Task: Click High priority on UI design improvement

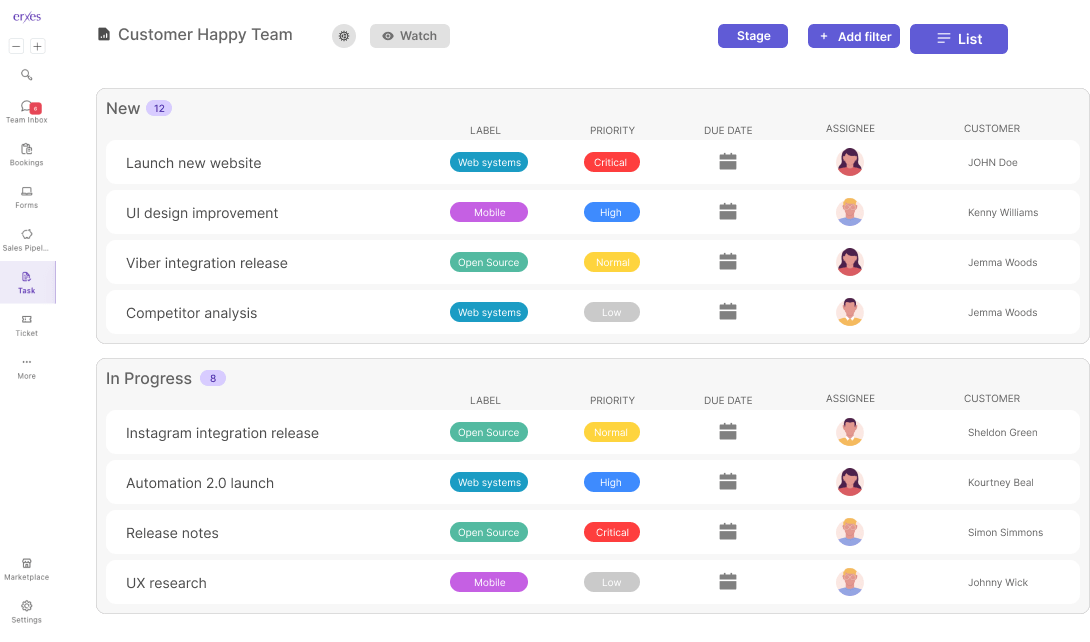Action: (x=612, y=212)
